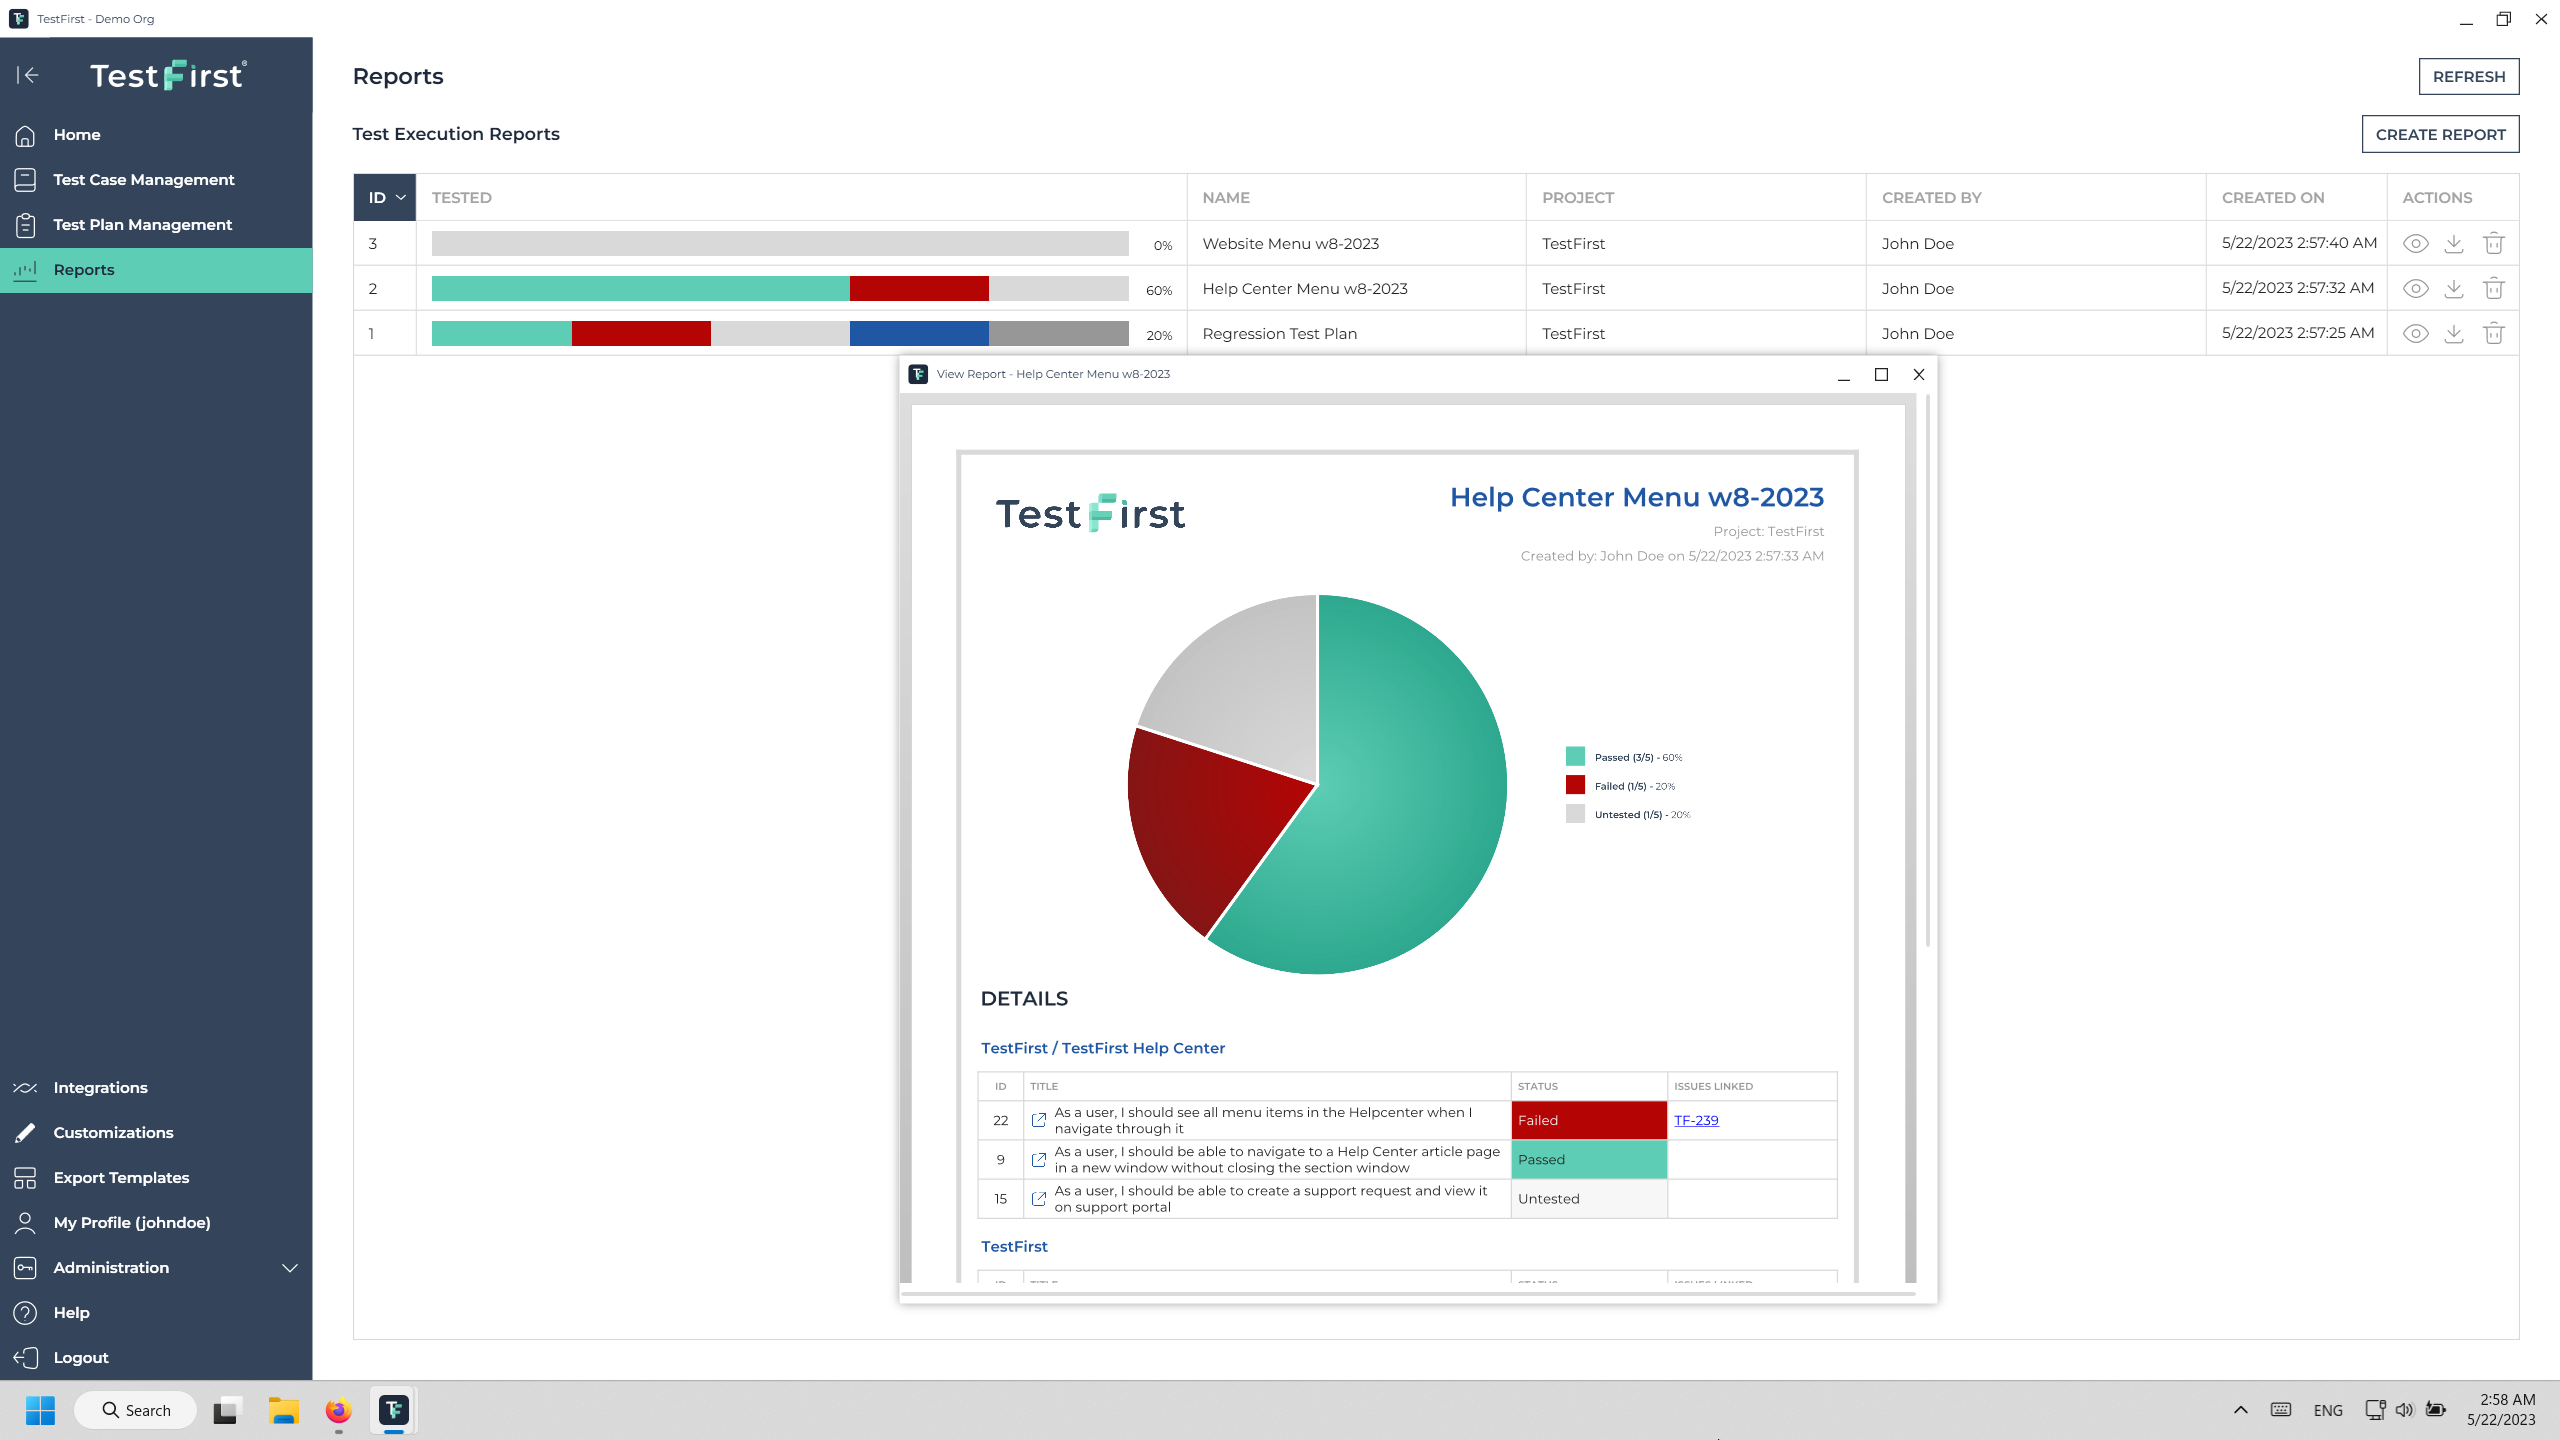This screenshot has width=2560, height=1440.
Task: Click the Failed red legend swatch
Action: point(1575,786)
